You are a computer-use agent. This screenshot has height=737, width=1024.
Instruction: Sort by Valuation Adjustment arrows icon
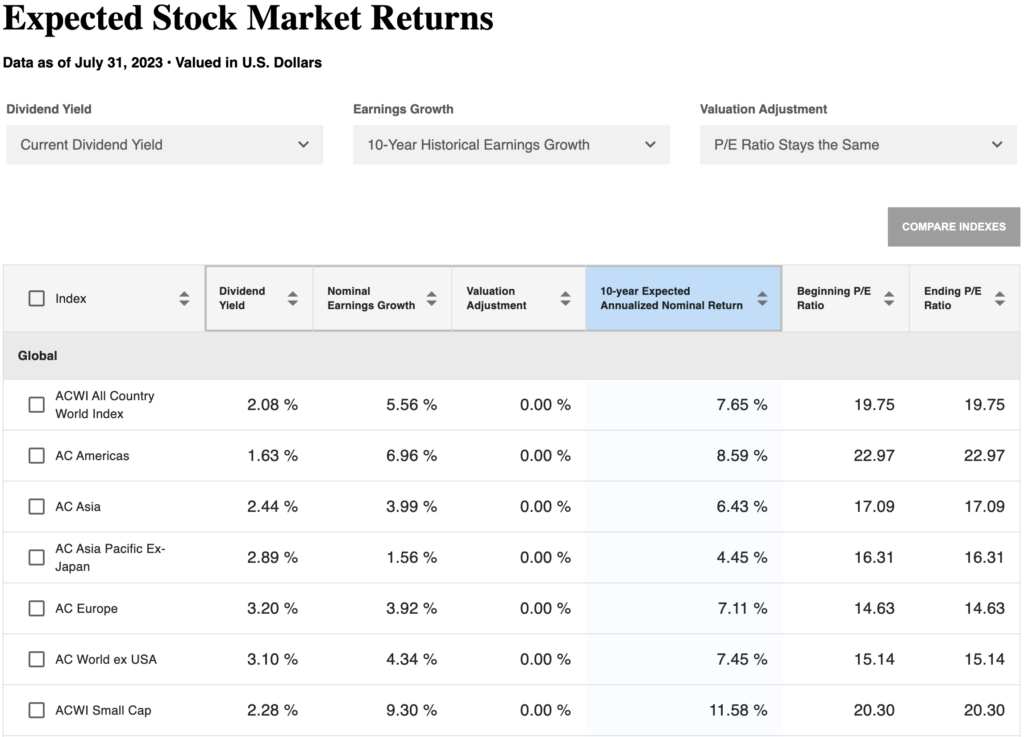566,298
